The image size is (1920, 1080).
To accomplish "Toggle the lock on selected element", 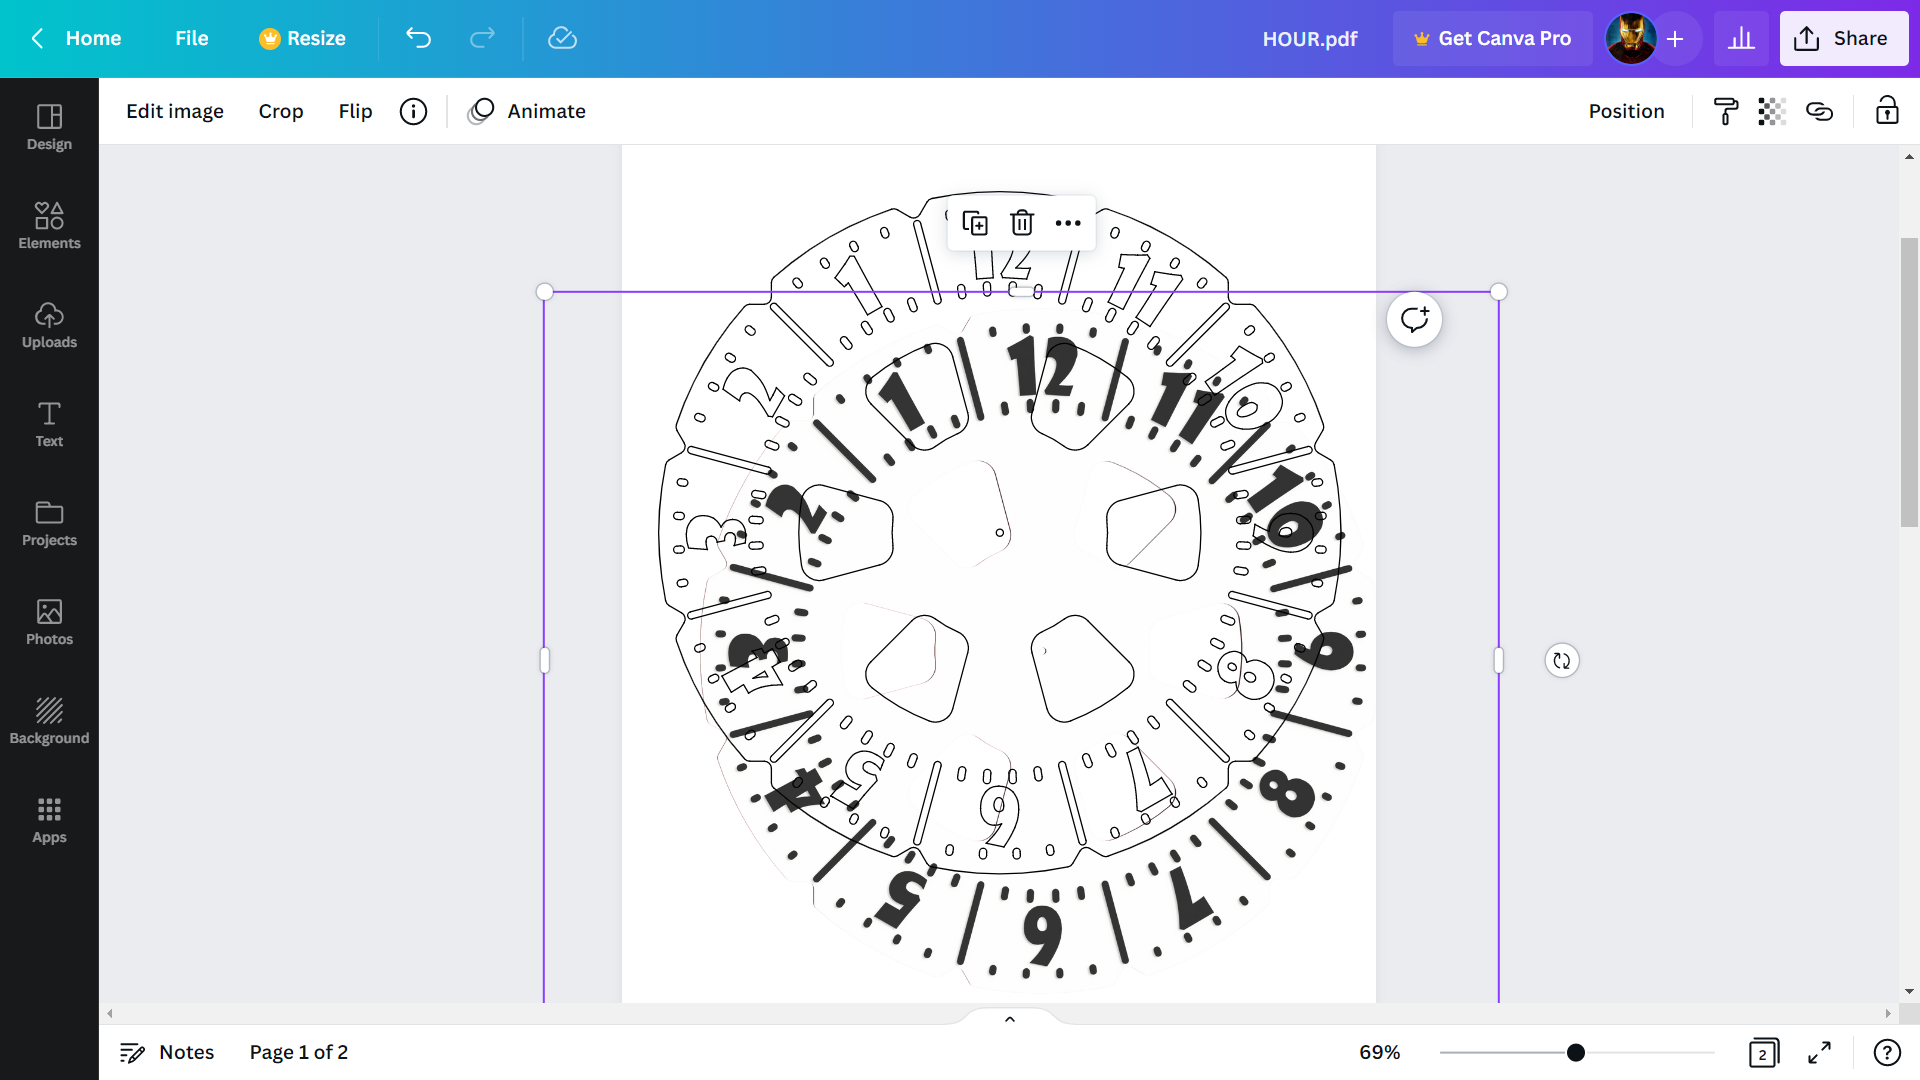I will 1886,111.
